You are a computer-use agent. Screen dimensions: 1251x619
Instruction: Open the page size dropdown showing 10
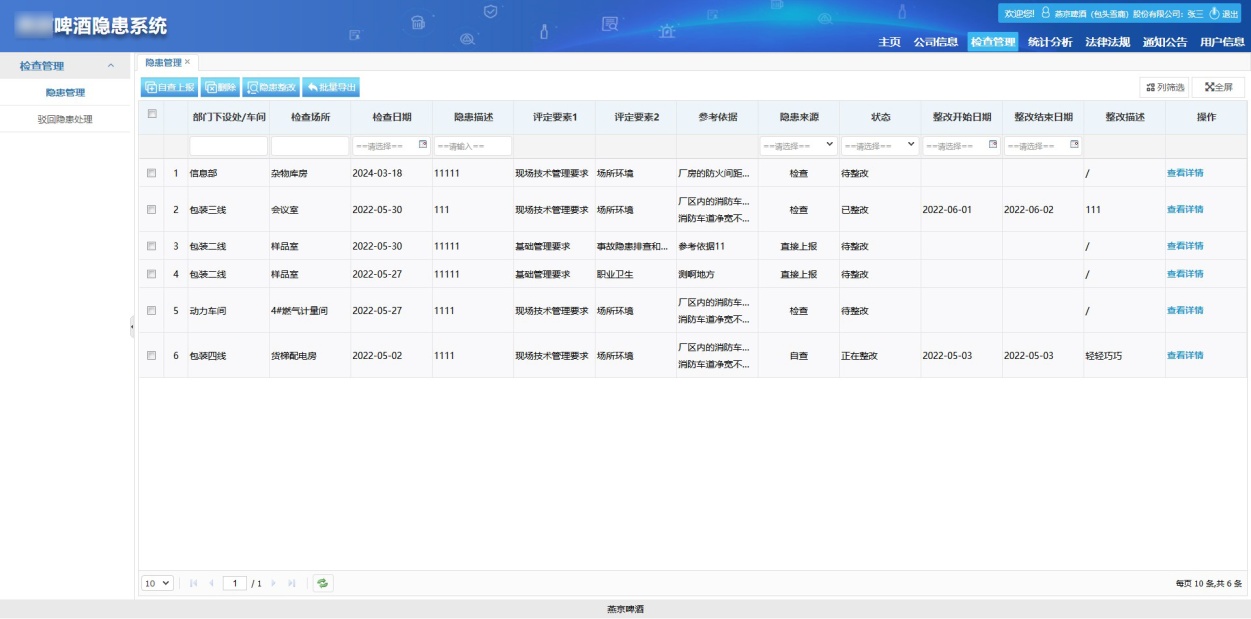point(157,582)
